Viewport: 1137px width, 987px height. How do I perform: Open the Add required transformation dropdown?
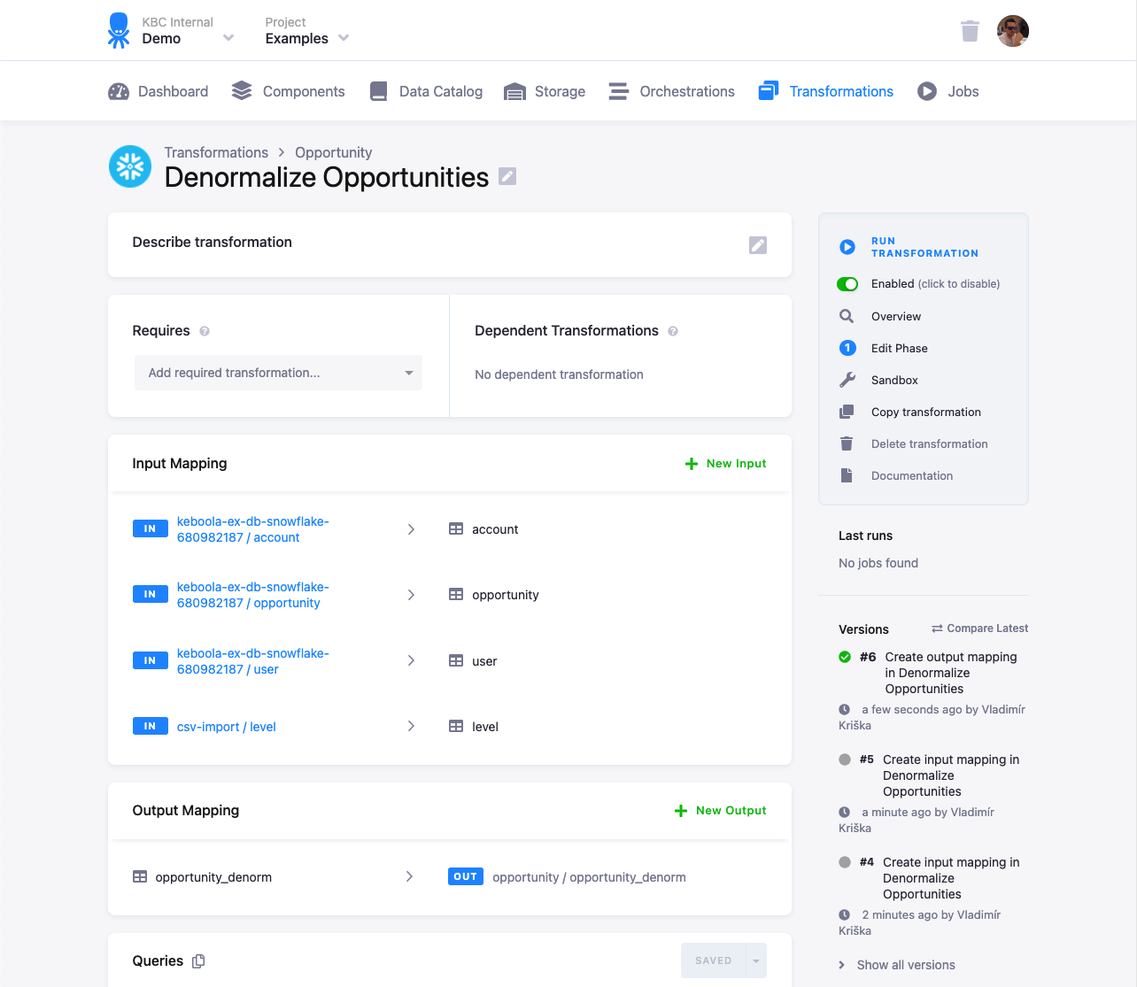point(278,372)
